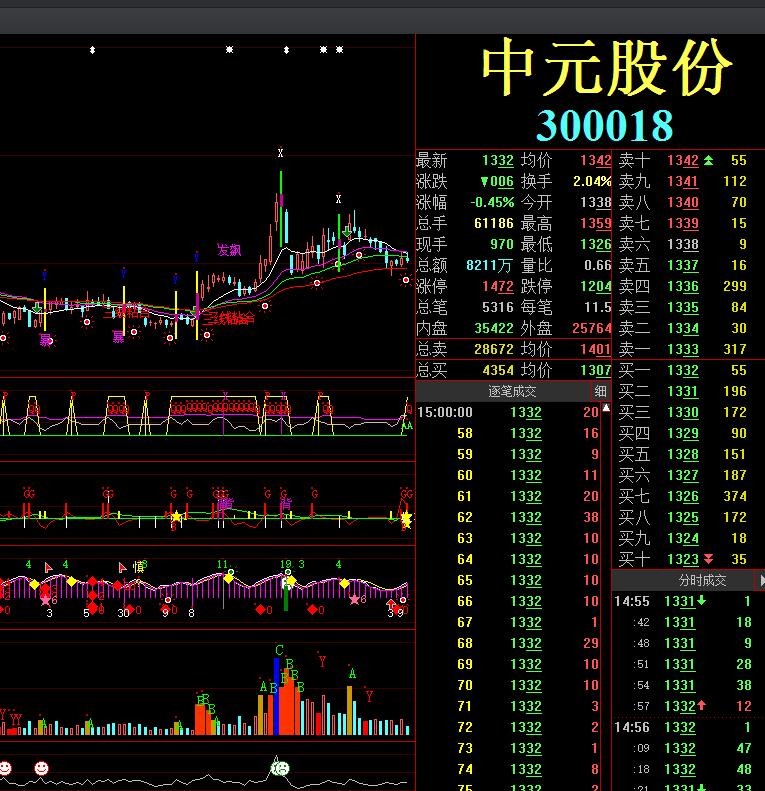Screen dimensions: 765x791
Task: Click 总买 value 4354
Action: pos(498,371)
